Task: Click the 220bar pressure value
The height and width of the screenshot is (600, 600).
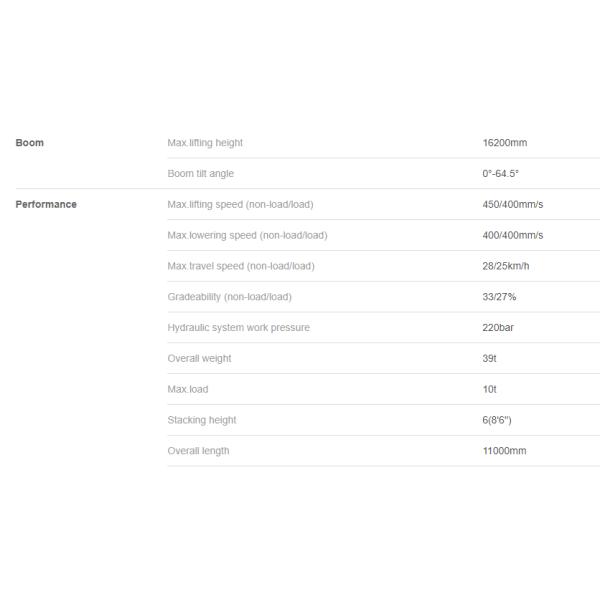Action: coord(498,328)
